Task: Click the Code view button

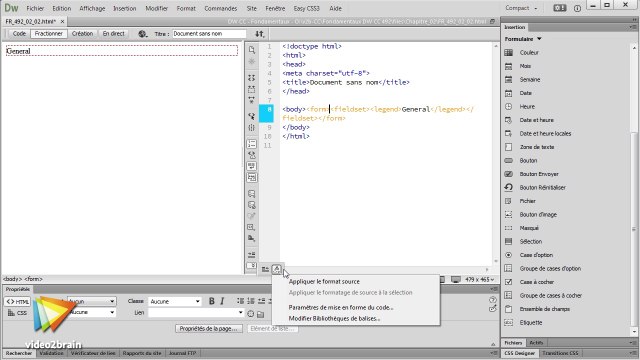Action: tap(19, 34)
